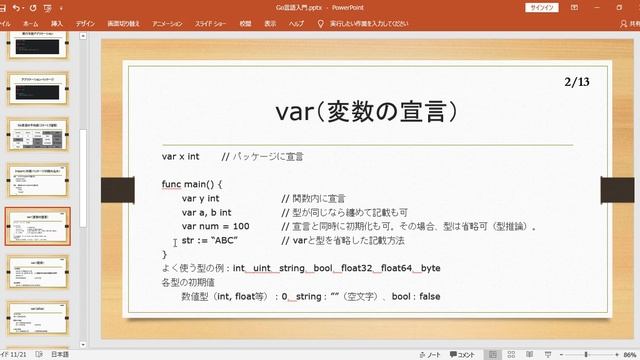The height and width of the screenshot is (360, 640).
Task: Click the Save icon in quick access toolbar
Action: [x=2, y=8]
